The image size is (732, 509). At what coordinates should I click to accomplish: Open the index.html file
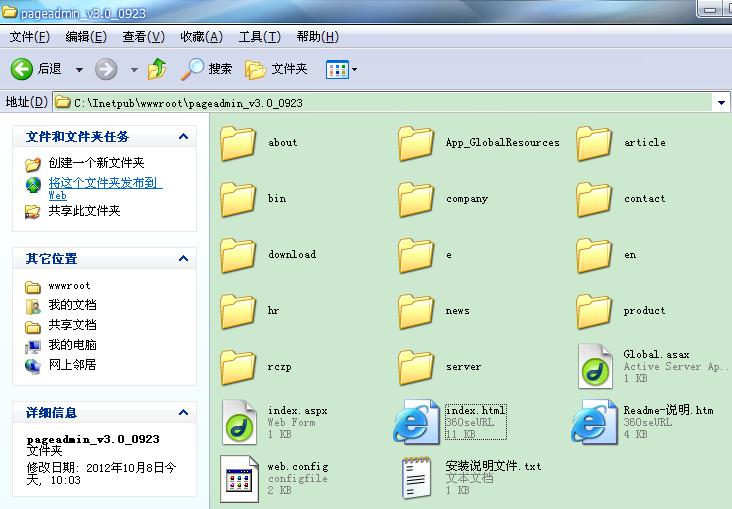(417, 423)
